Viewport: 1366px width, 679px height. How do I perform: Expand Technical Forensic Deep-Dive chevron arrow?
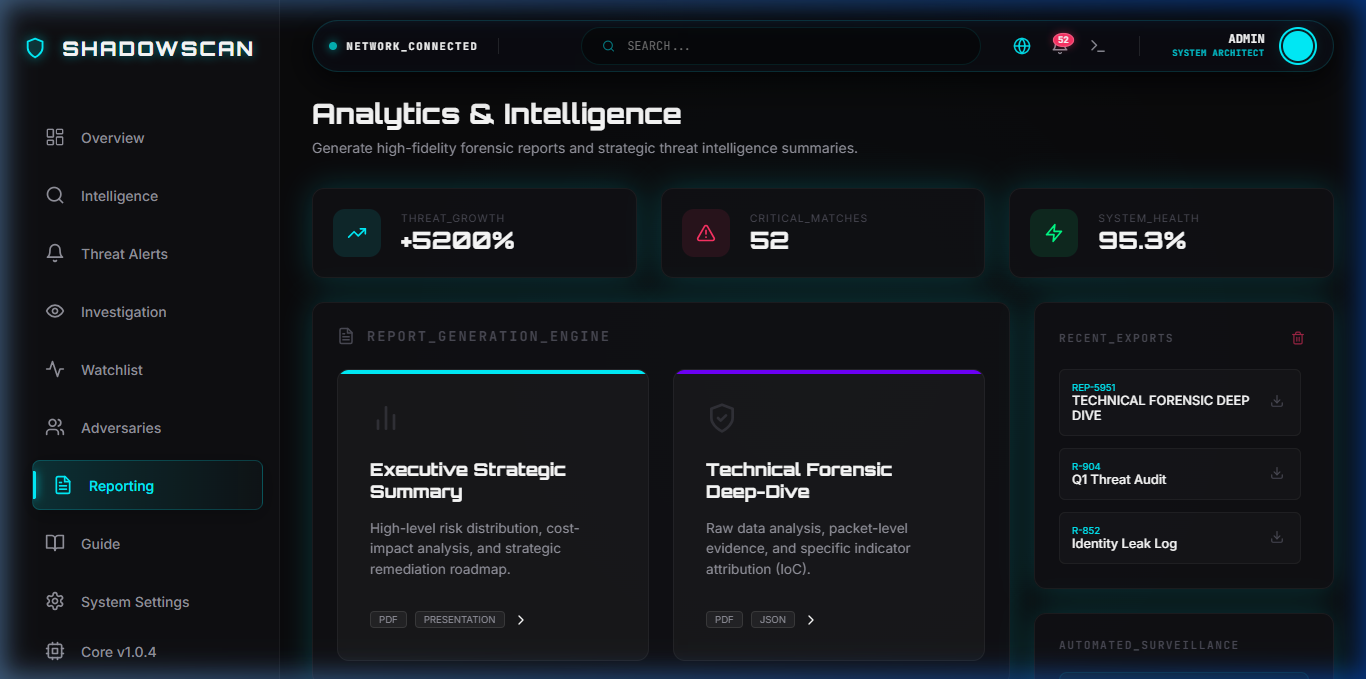click(x=811, y=620)
